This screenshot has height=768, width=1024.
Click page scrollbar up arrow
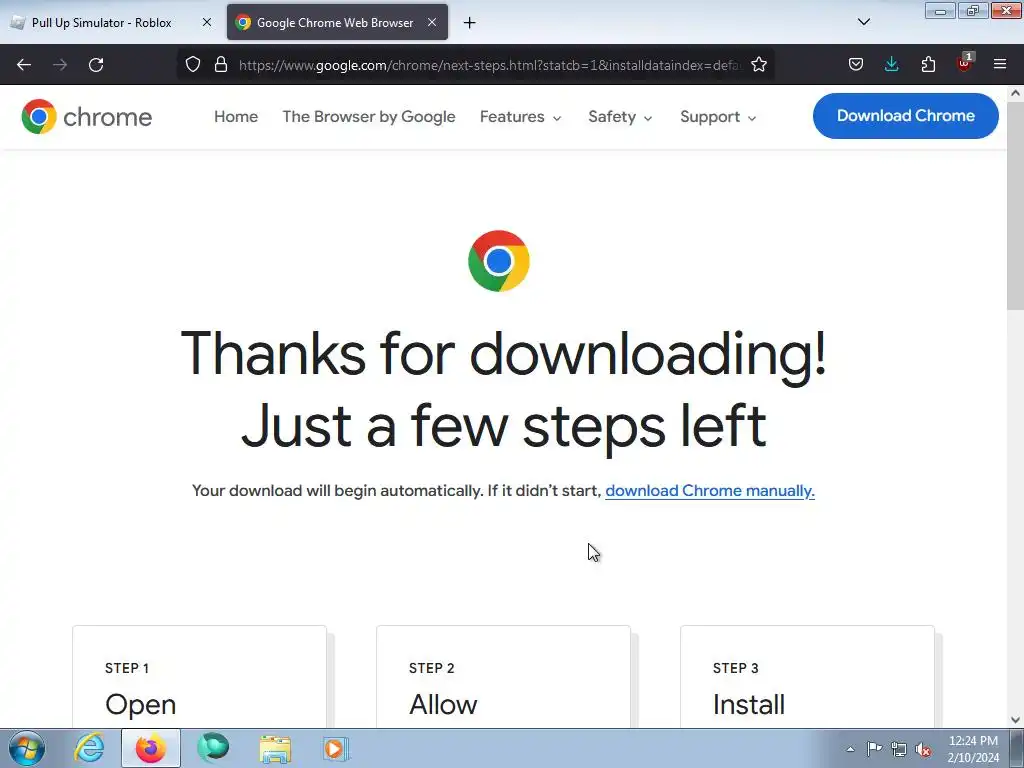coord(1015,93)
